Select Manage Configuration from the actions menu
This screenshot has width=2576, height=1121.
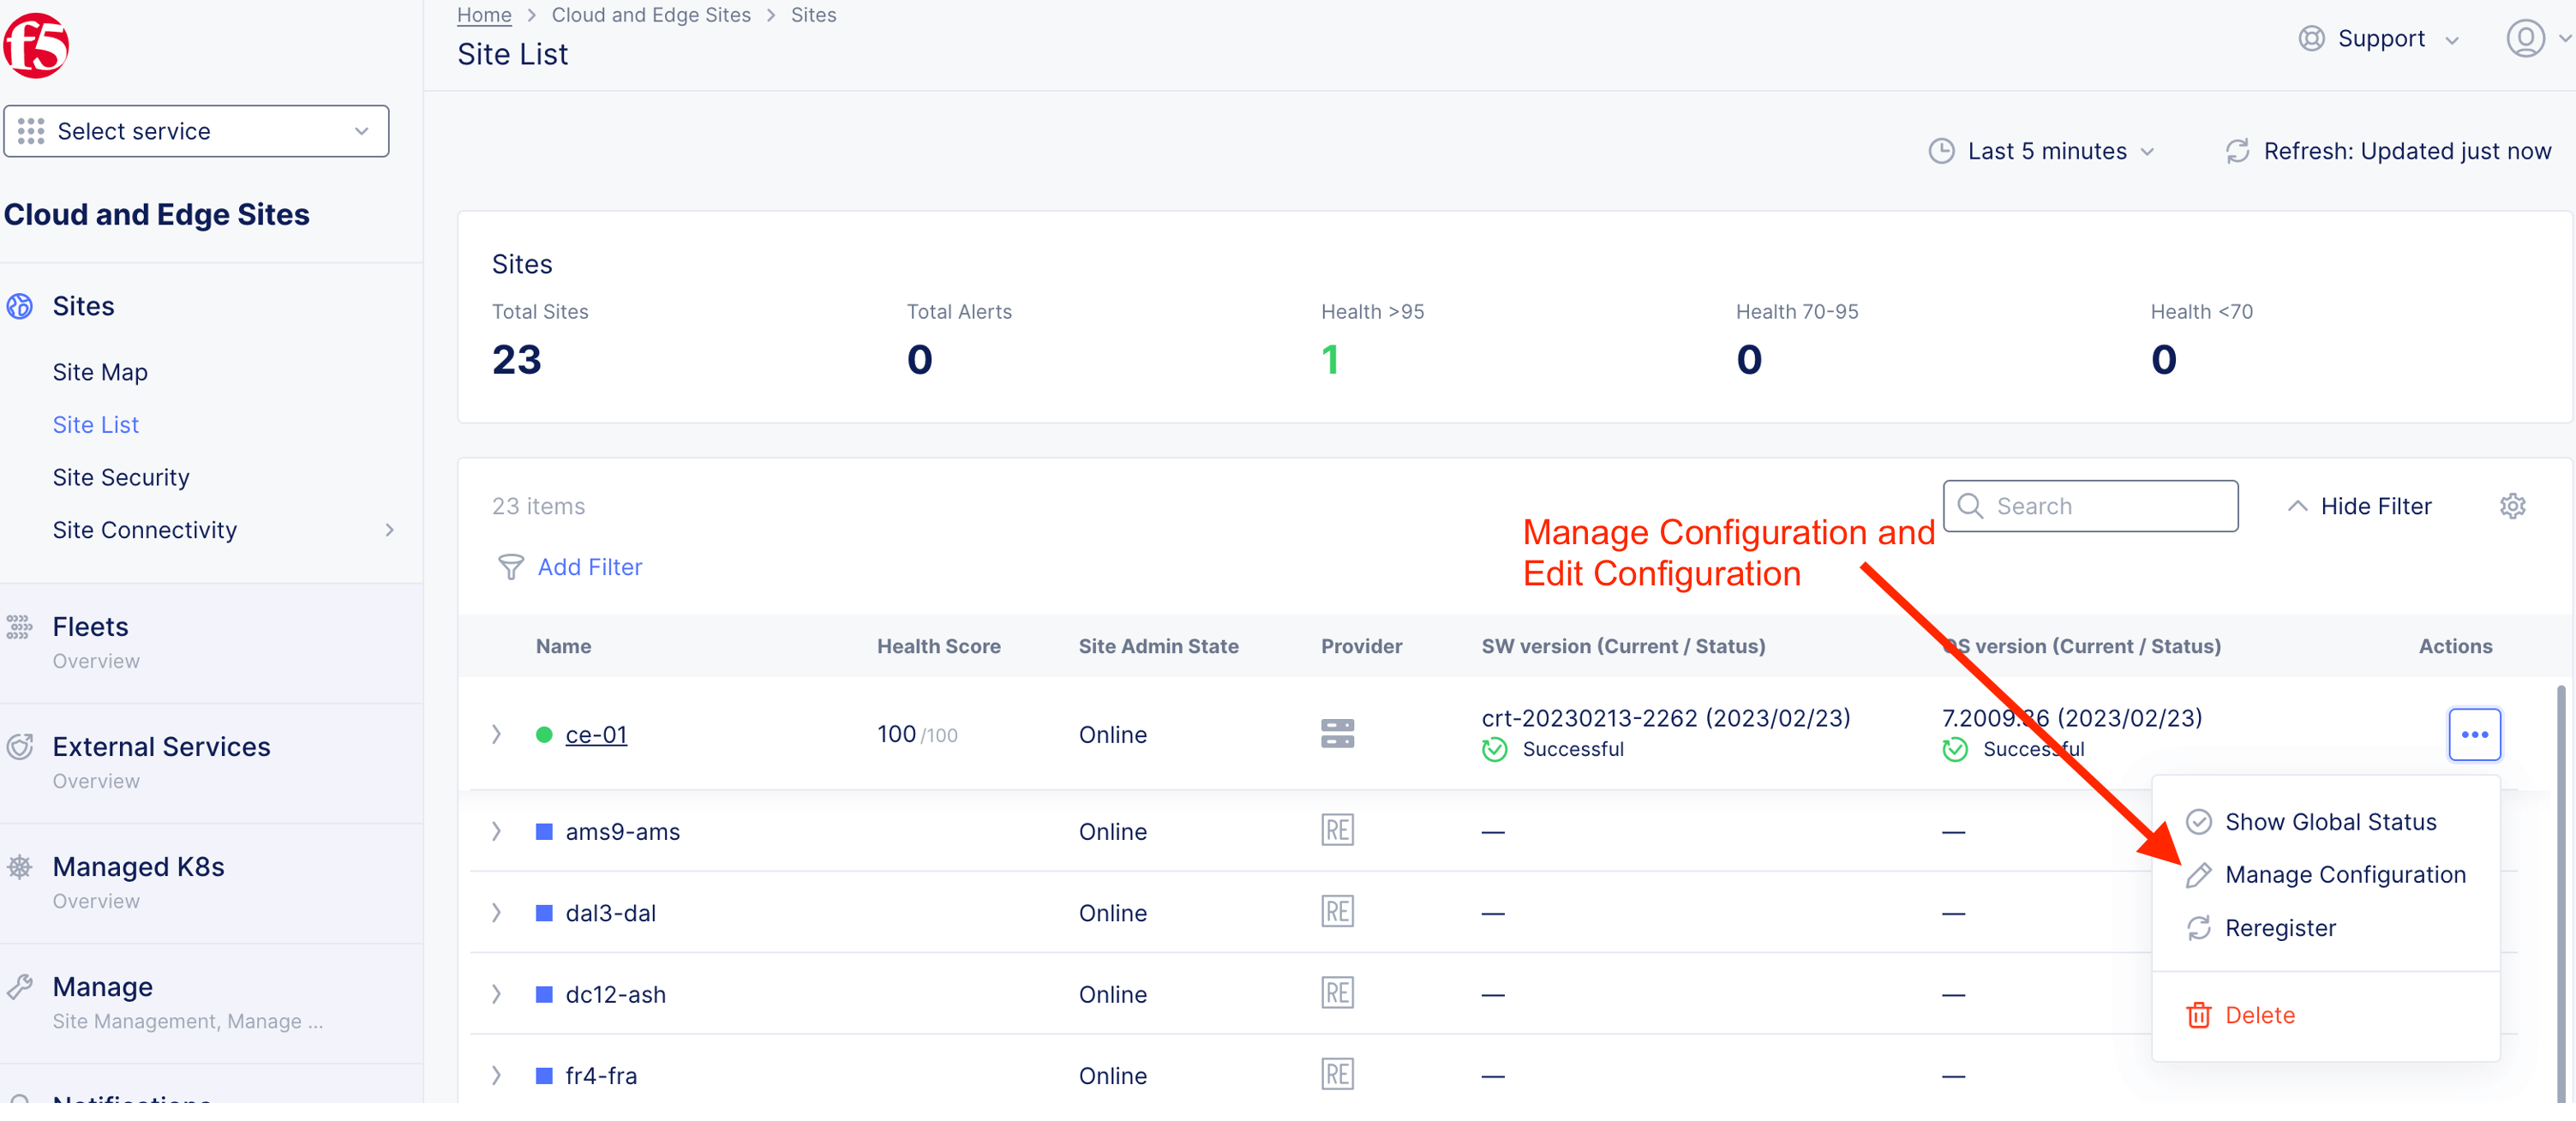2343,875
